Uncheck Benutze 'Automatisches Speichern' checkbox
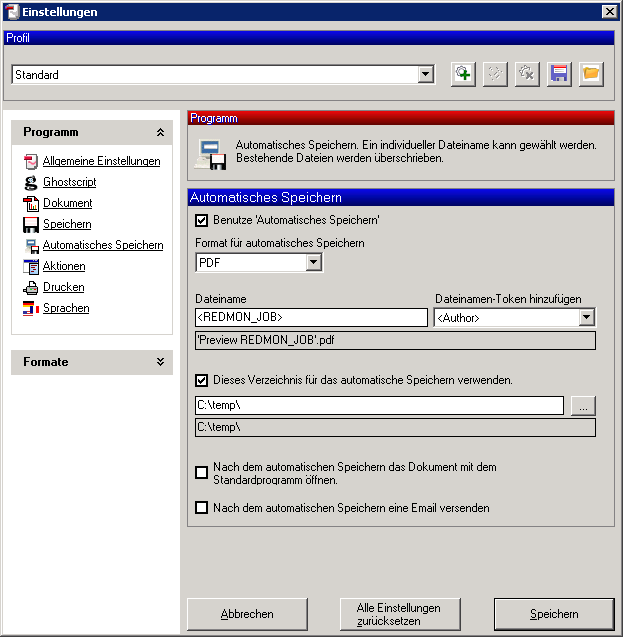The width and height of the screenshot is (623, 637). pyautogui.click(x=201, y=220)
